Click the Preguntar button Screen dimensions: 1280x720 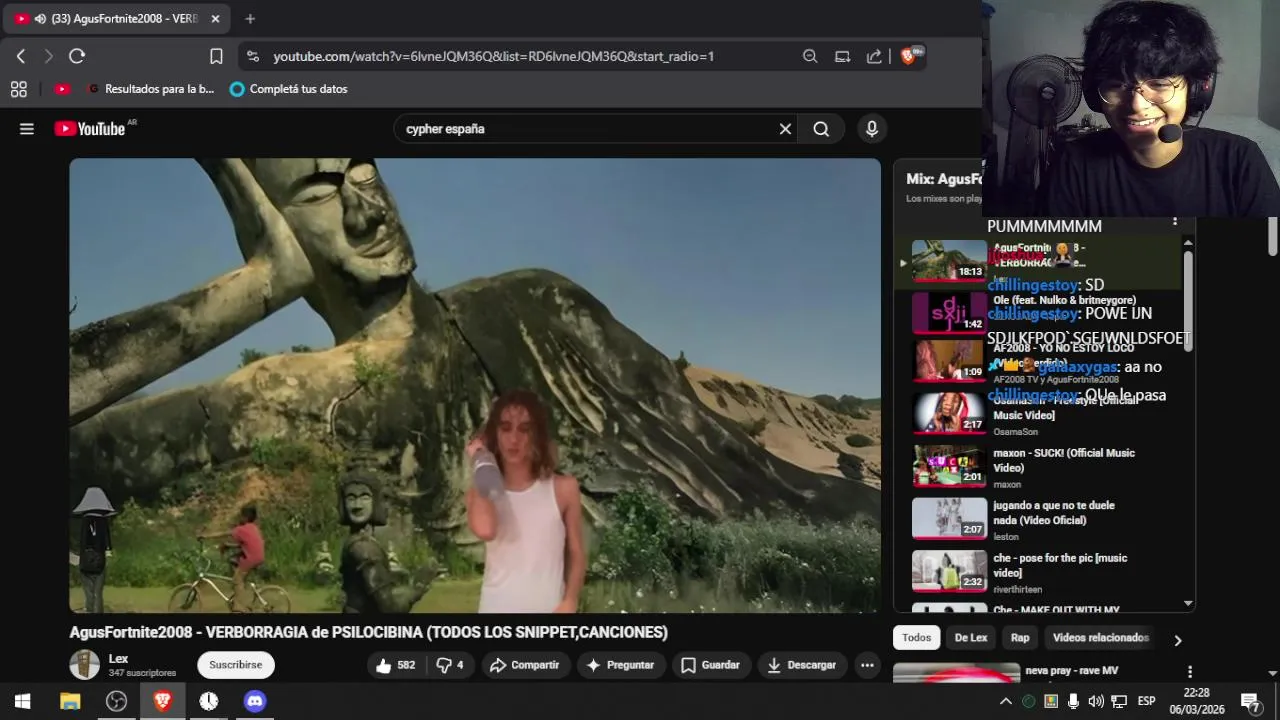point(620,665)
